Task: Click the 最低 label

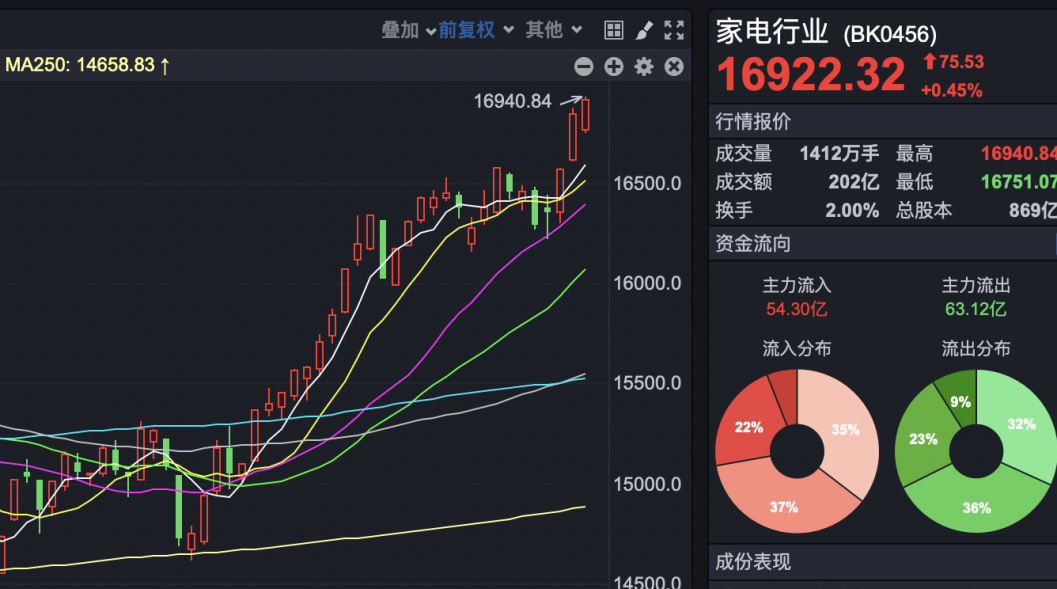Action: pos(914,182)
